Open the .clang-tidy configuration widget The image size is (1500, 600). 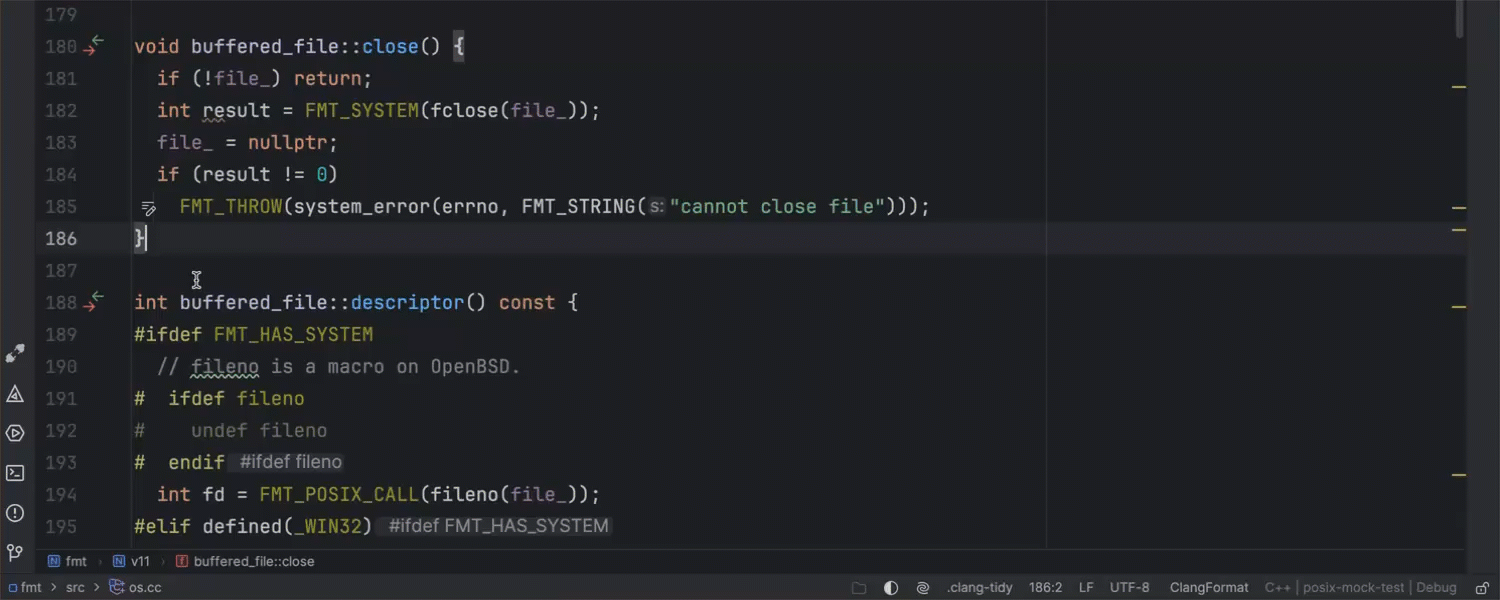tap(980, 588)
